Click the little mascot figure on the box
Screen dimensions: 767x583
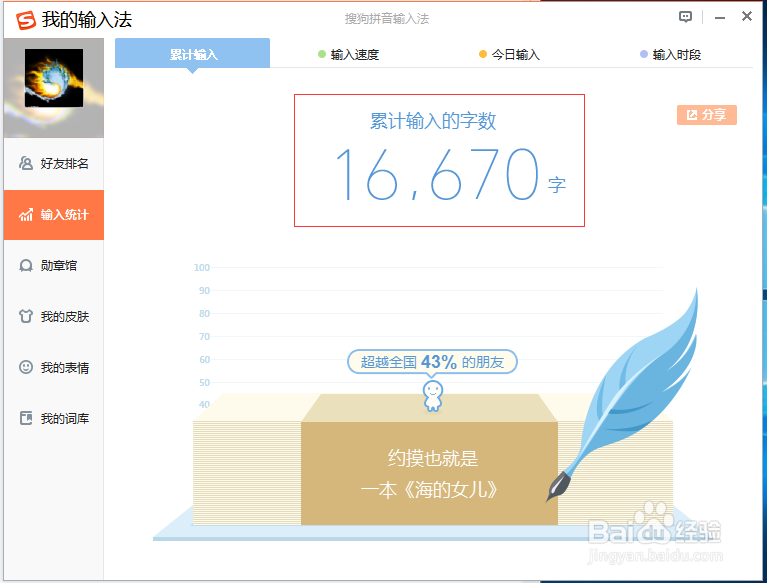432,396
